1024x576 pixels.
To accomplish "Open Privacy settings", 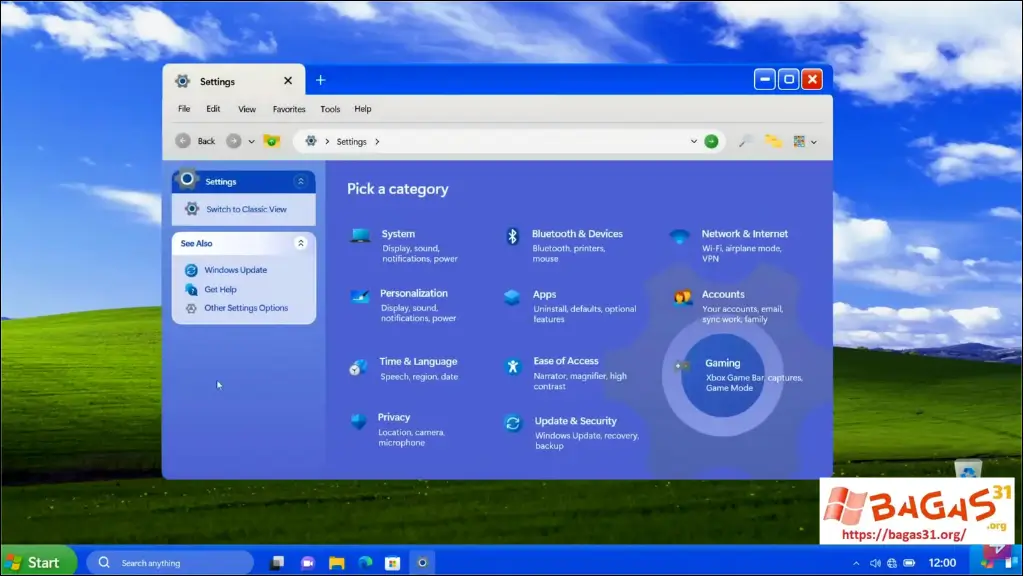I will pyautogui.click(x=394, y=425).
